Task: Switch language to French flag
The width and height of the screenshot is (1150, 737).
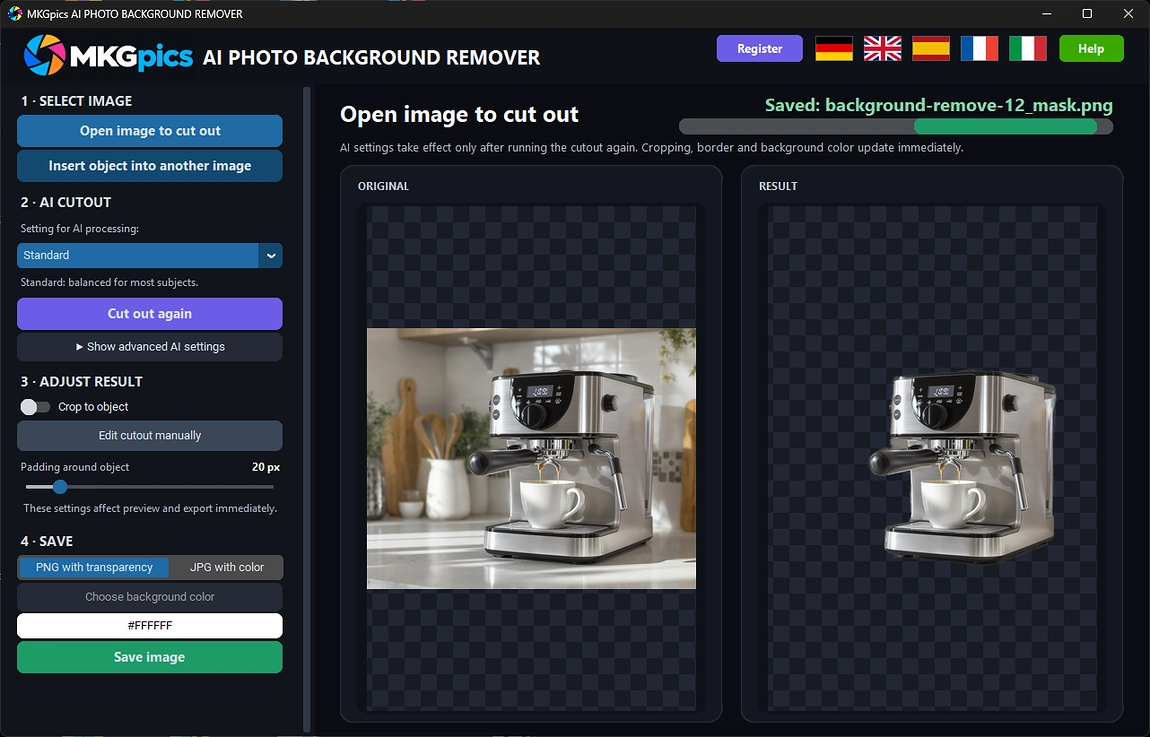Action: point(979,48)
